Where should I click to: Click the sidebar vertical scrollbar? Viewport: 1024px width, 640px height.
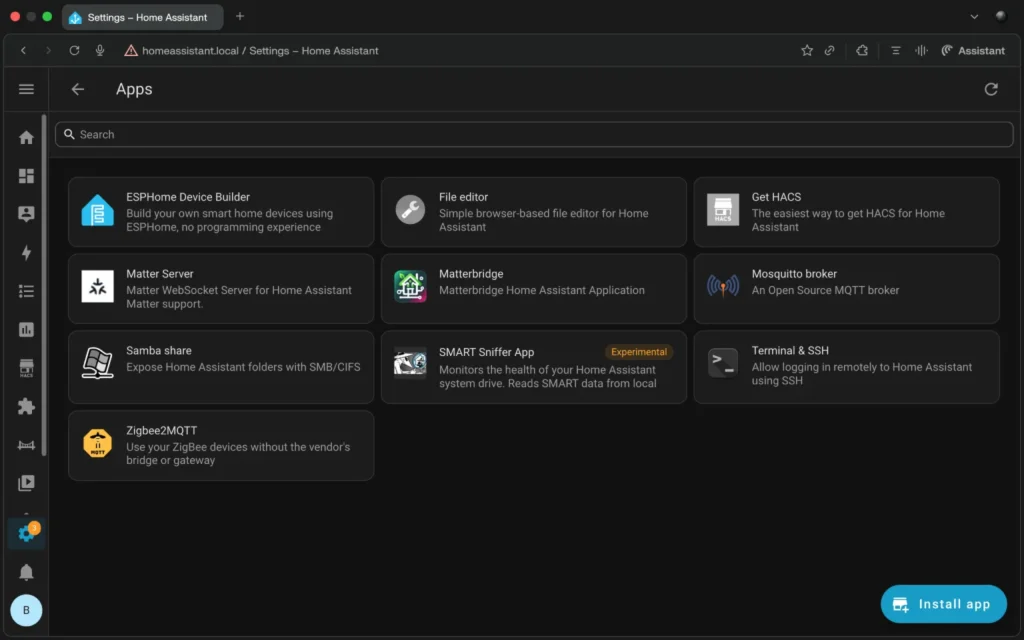pyautogui.click(x=44, y=285)
